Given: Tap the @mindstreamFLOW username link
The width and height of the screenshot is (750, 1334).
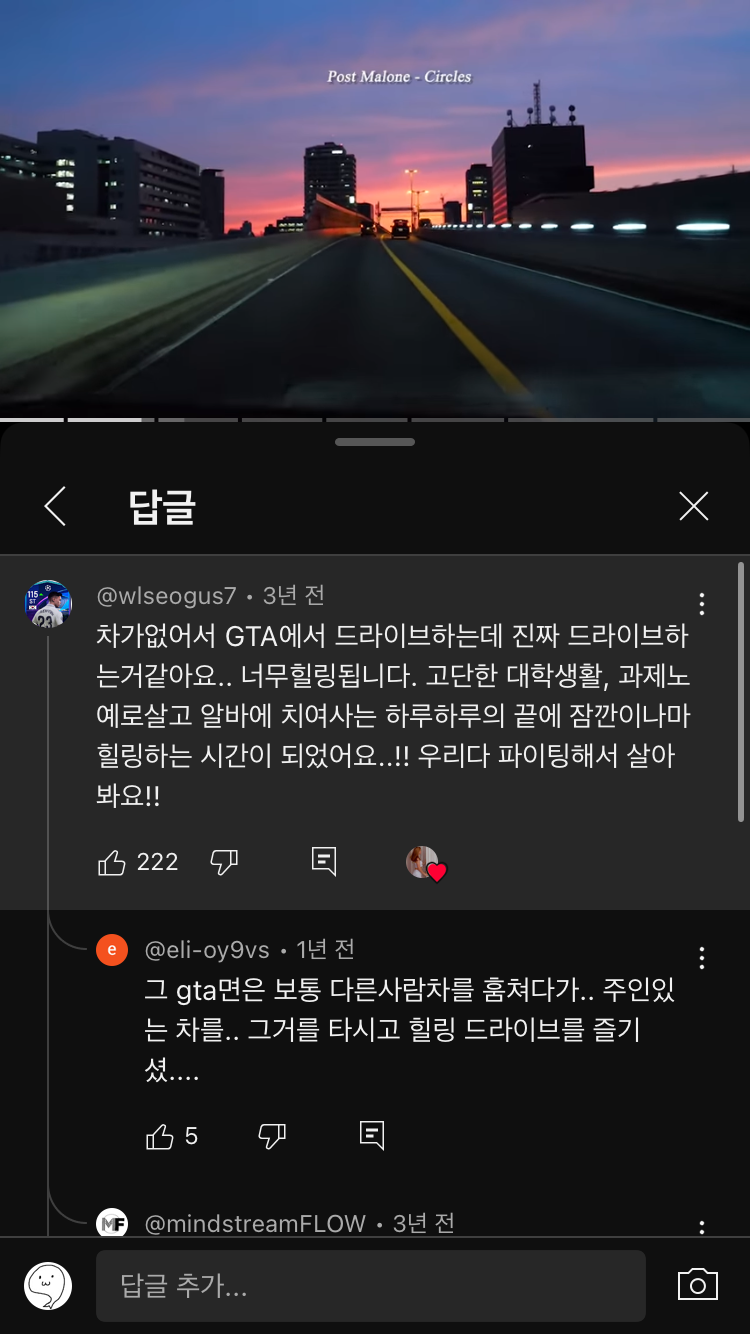Looking at the screenshot, I should coord(255,1223).
